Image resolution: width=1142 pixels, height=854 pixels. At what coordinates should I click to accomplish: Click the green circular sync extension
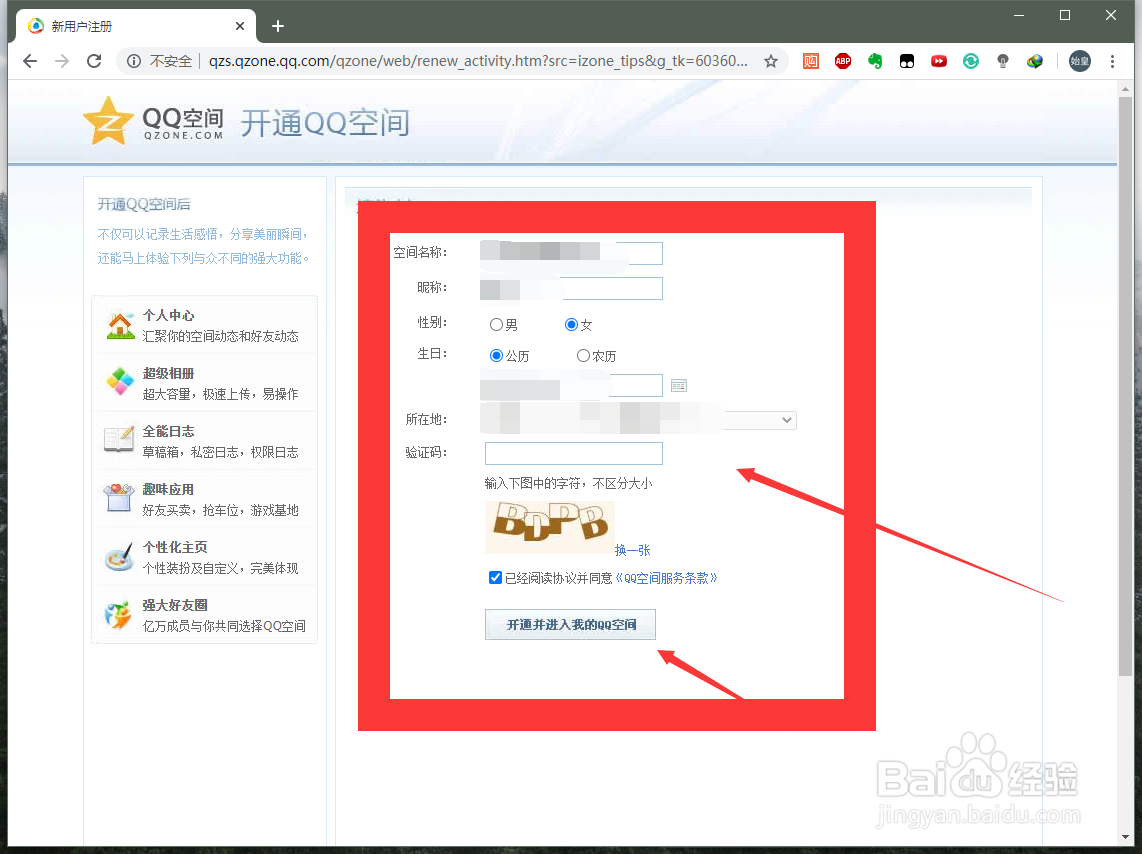(x=971, y=61)
